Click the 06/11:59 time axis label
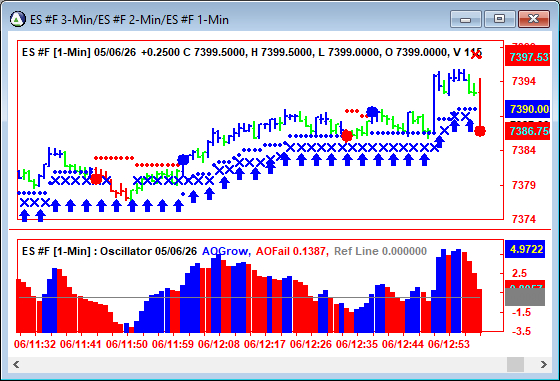This screenshot has width=560, height=381. (x=173, y=344)
